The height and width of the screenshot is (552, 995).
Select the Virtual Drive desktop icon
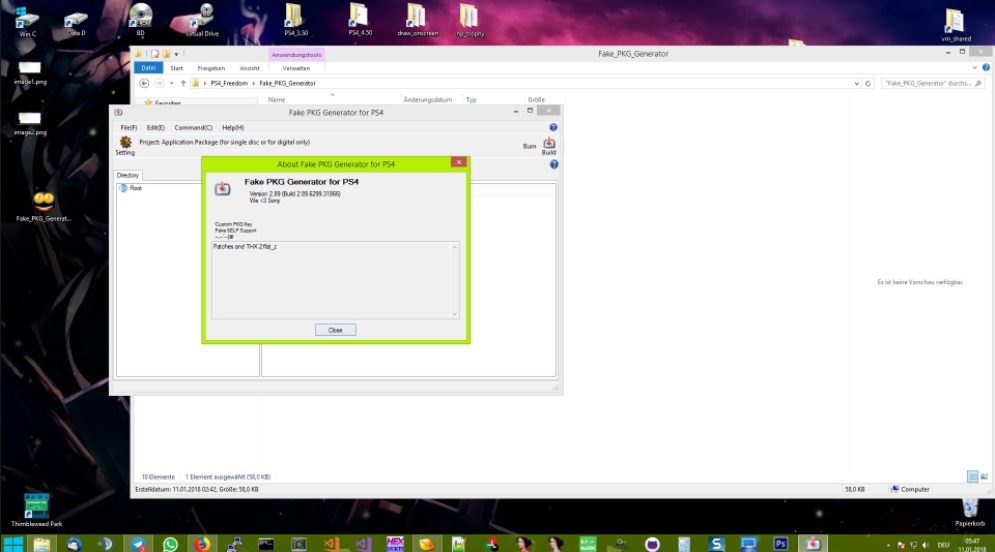(202, 20)
